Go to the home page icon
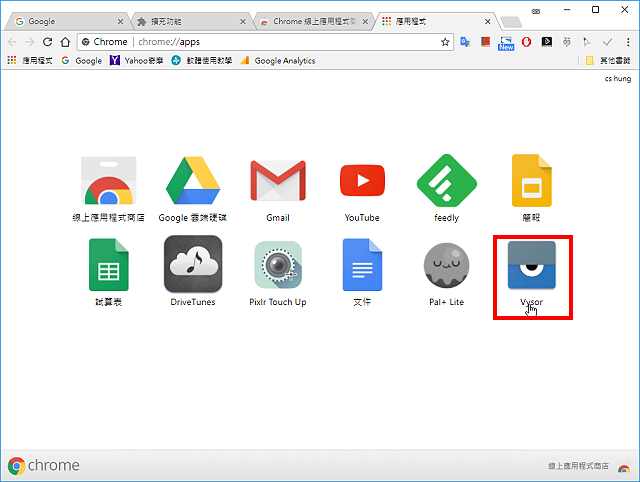The height and width of the screenshot is (482, 640). [x=65, y=42]
